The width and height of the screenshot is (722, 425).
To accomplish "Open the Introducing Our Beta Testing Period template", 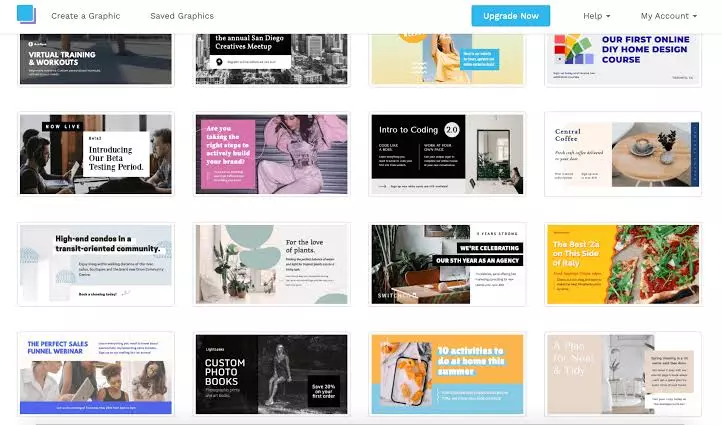I will pyautogui.click(x=96, y=154).
